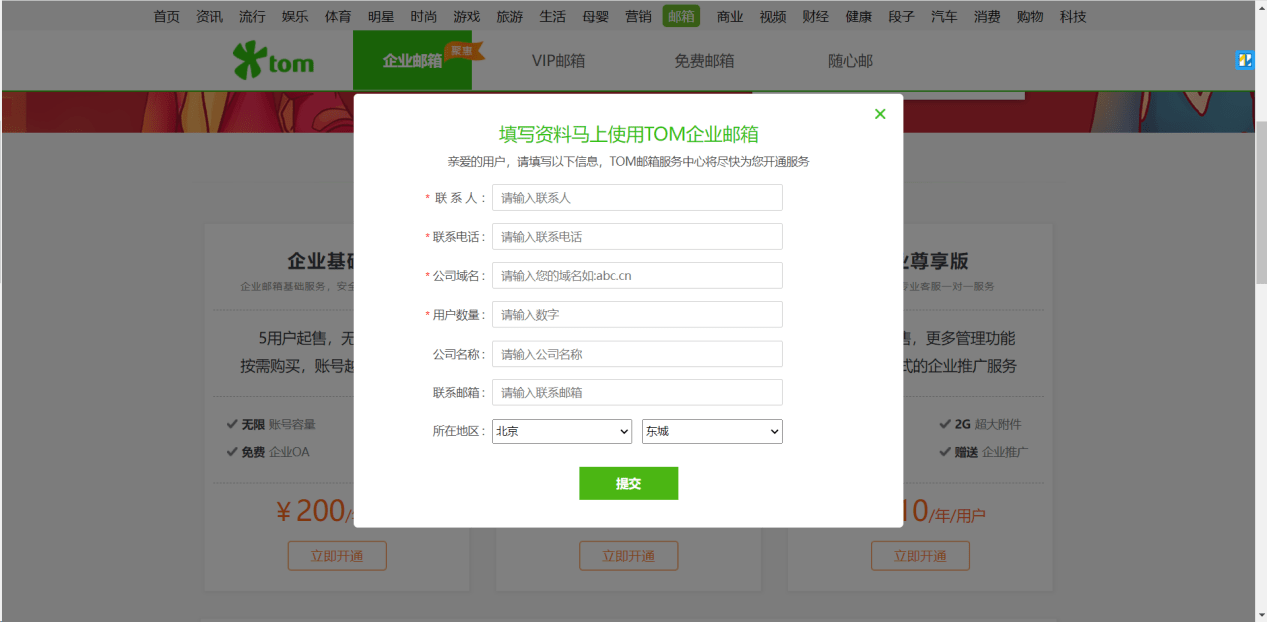Open the 北京 province dropdown

(561, 431)
